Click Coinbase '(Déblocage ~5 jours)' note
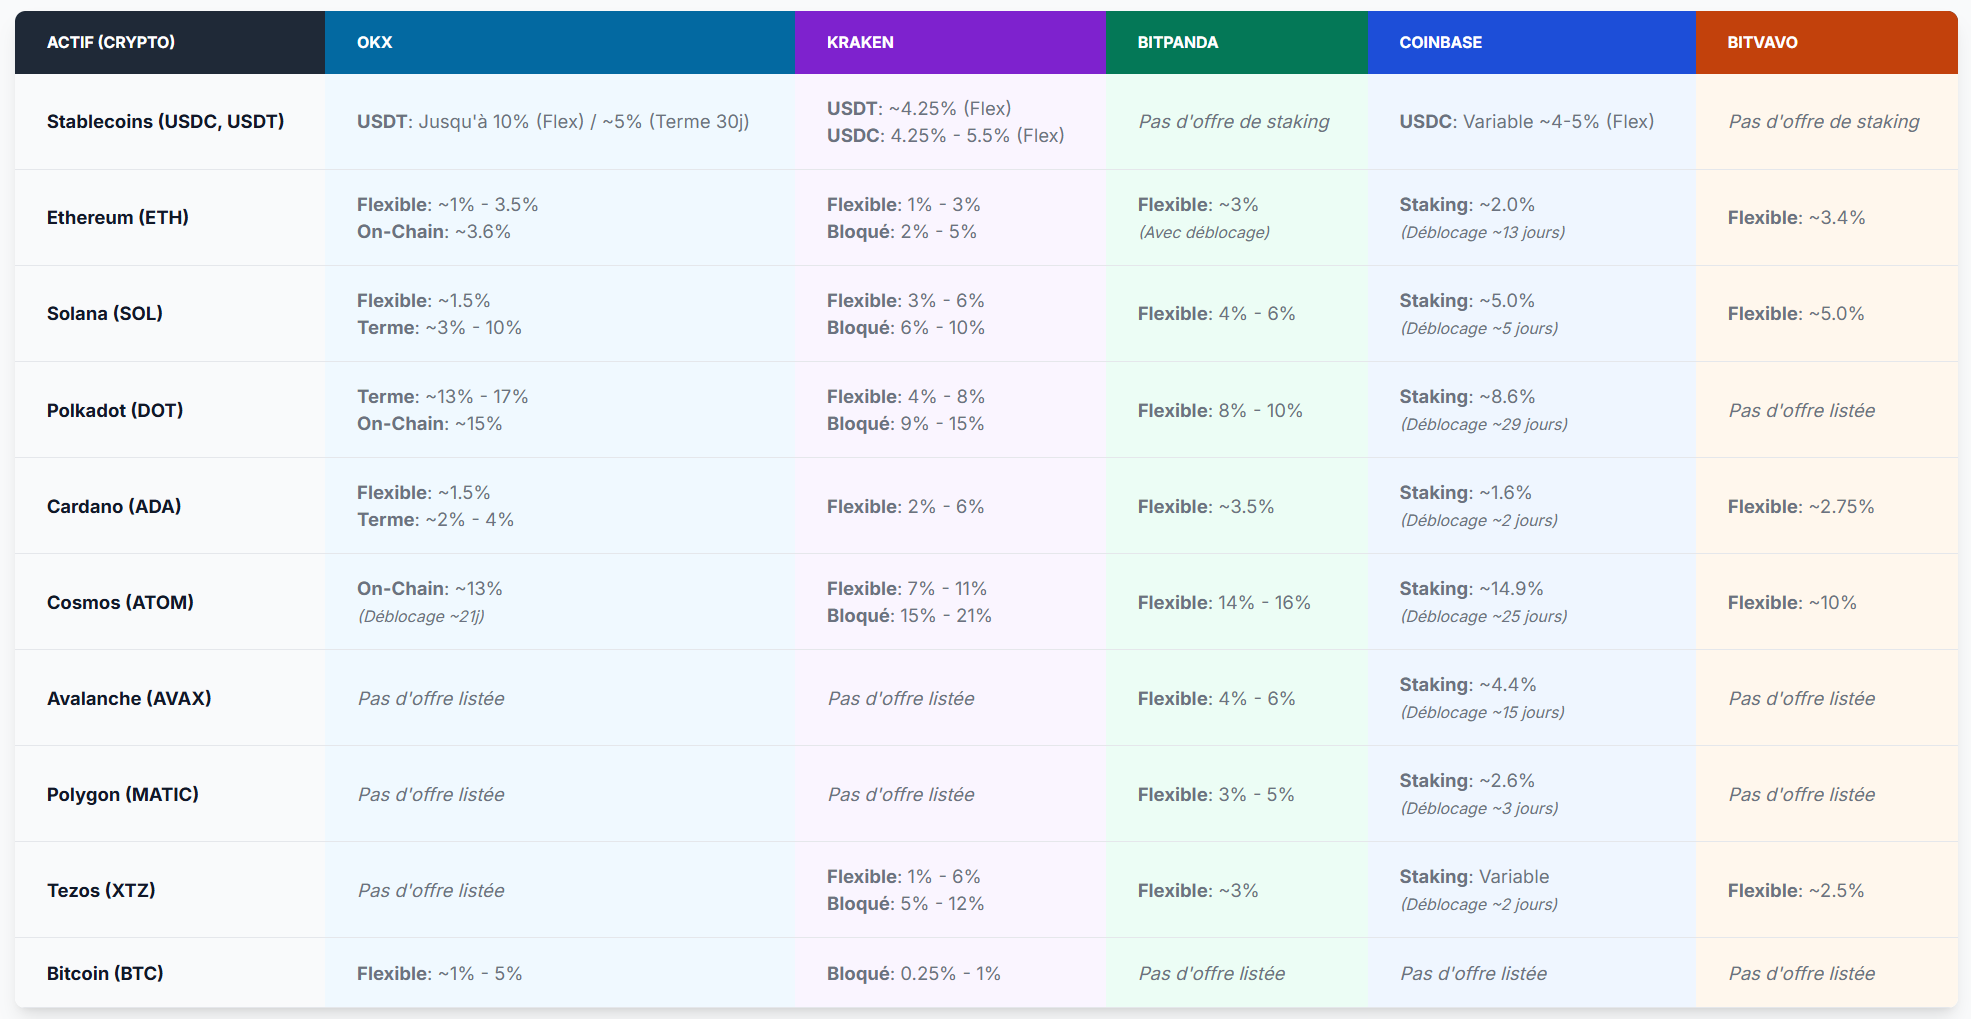The image size is (1971, 1019). [x=1479, y=329]
